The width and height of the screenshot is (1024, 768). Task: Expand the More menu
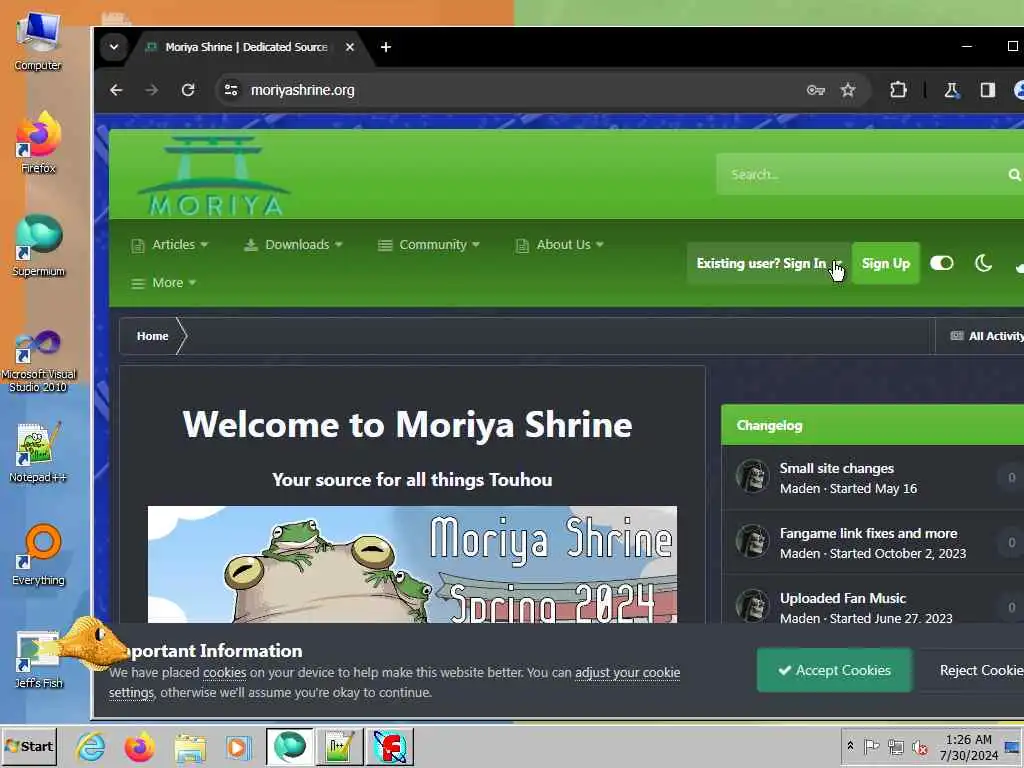pyautogui.click(x=163, y=283)
